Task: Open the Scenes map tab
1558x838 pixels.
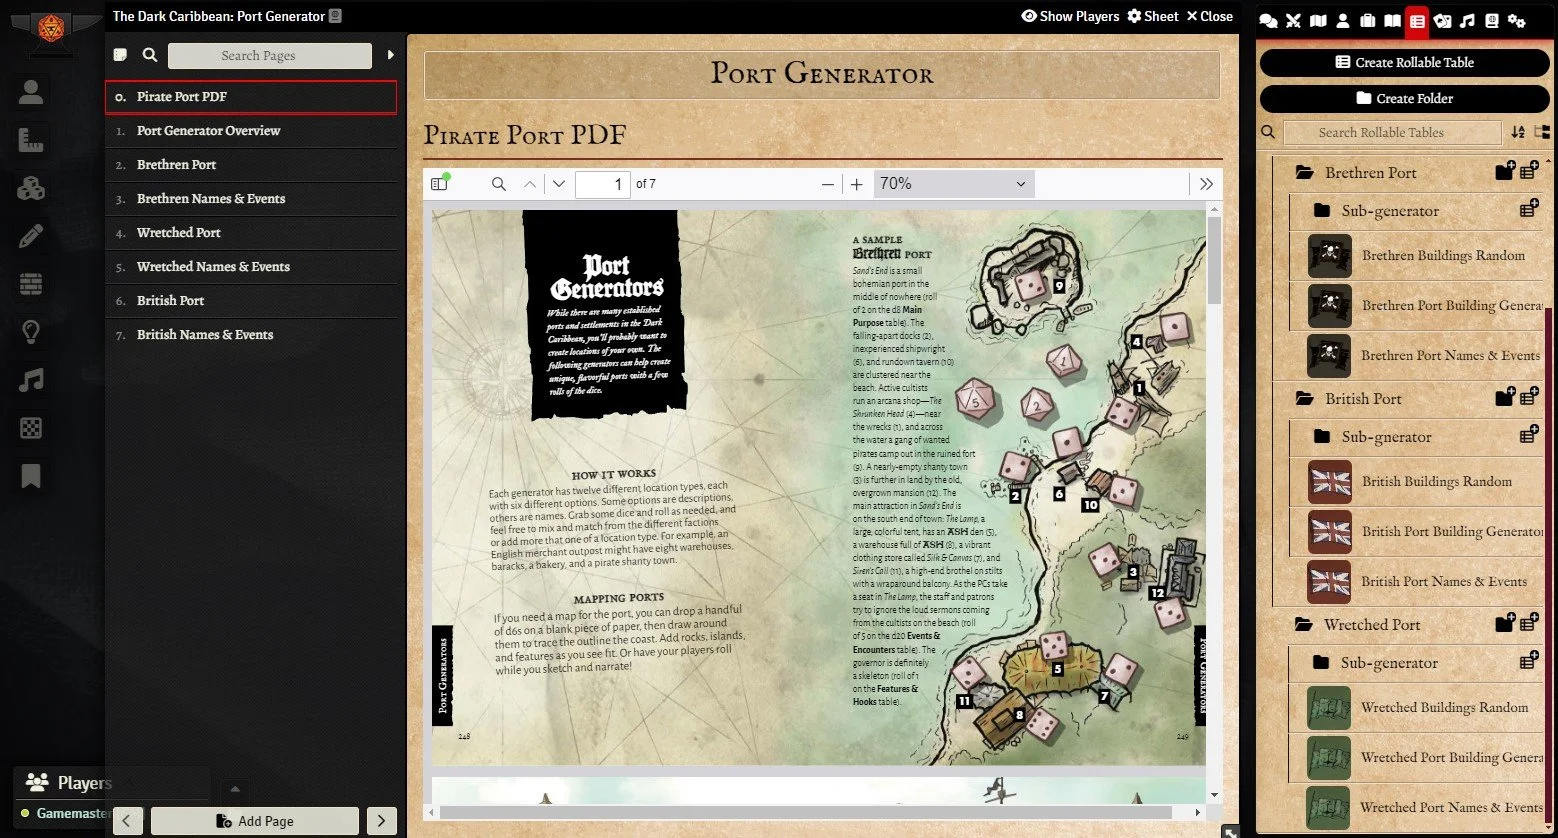Action: (x=1318, y=20)
